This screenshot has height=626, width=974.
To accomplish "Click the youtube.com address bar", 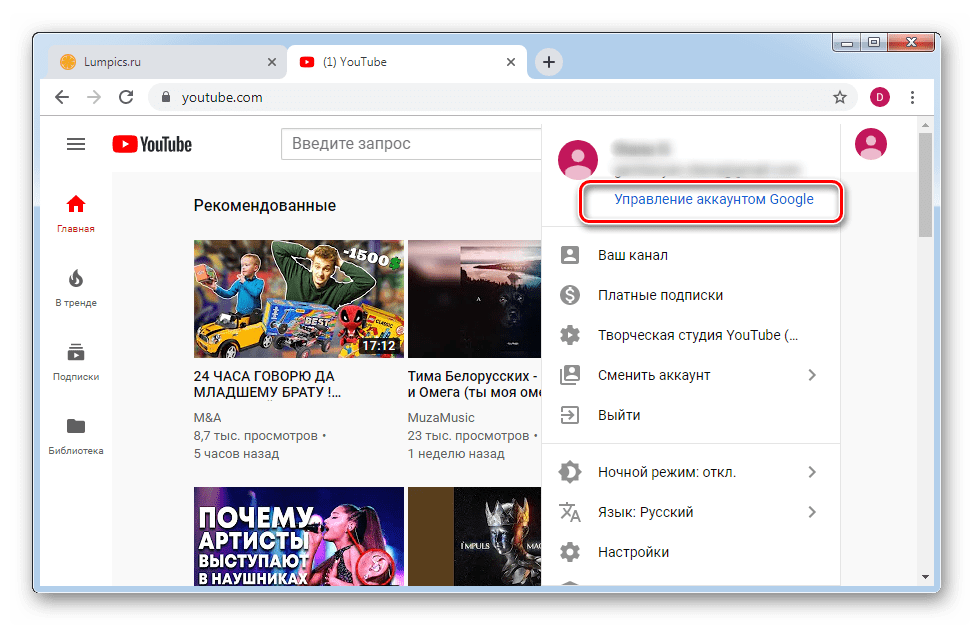I will tap(503, 97).
